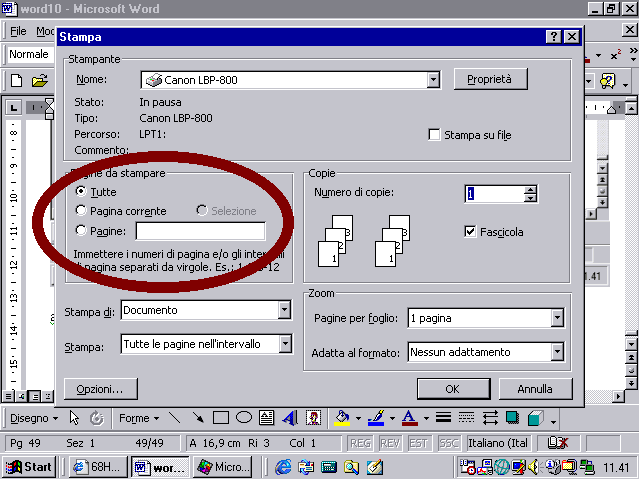Click the Numero di copie field
The height and width of the screenshot is (479, 639).
pyautogui.click(x=494, y=194)
